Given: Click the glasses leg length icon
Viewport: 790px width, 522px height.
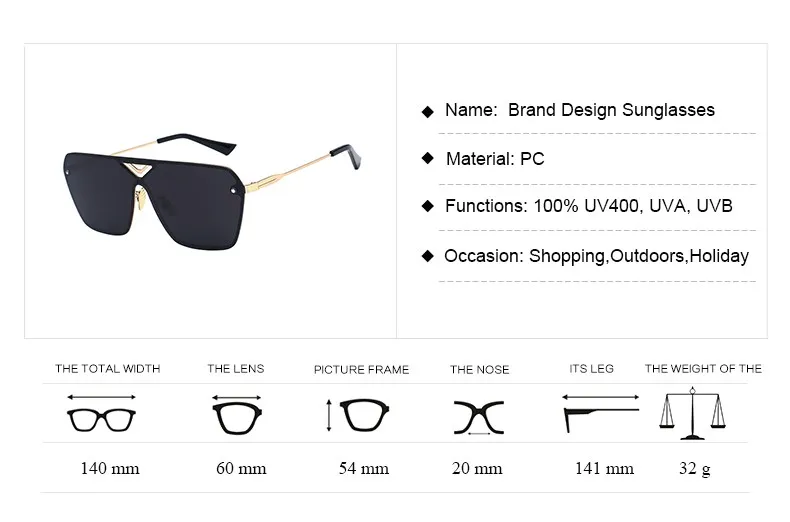Looking at the screenshot, I should (x=601, y=414).
